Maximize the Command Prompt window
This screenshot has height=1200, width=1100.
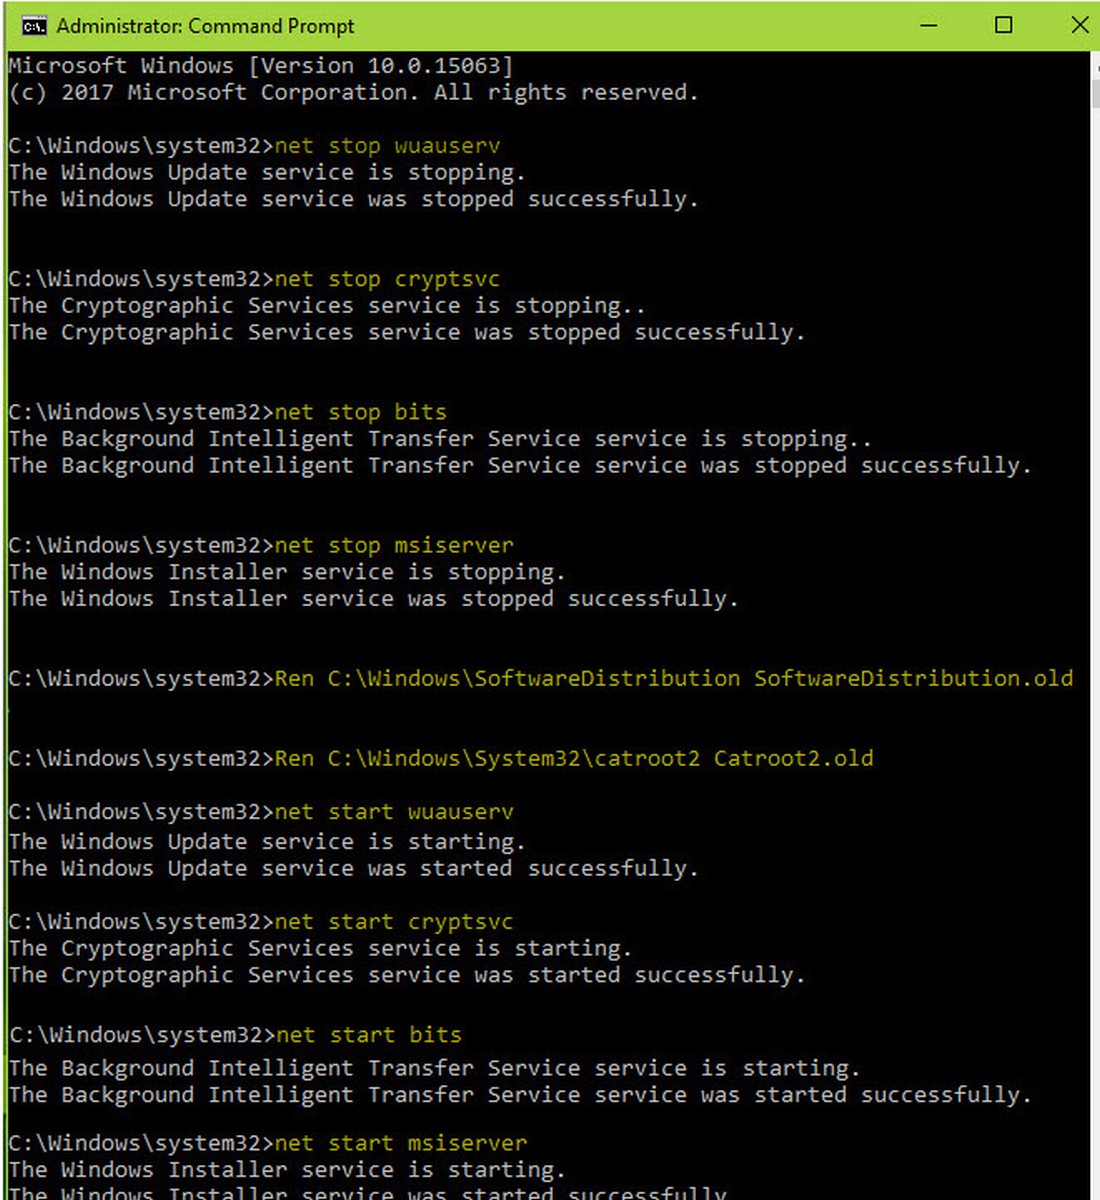1004,26
